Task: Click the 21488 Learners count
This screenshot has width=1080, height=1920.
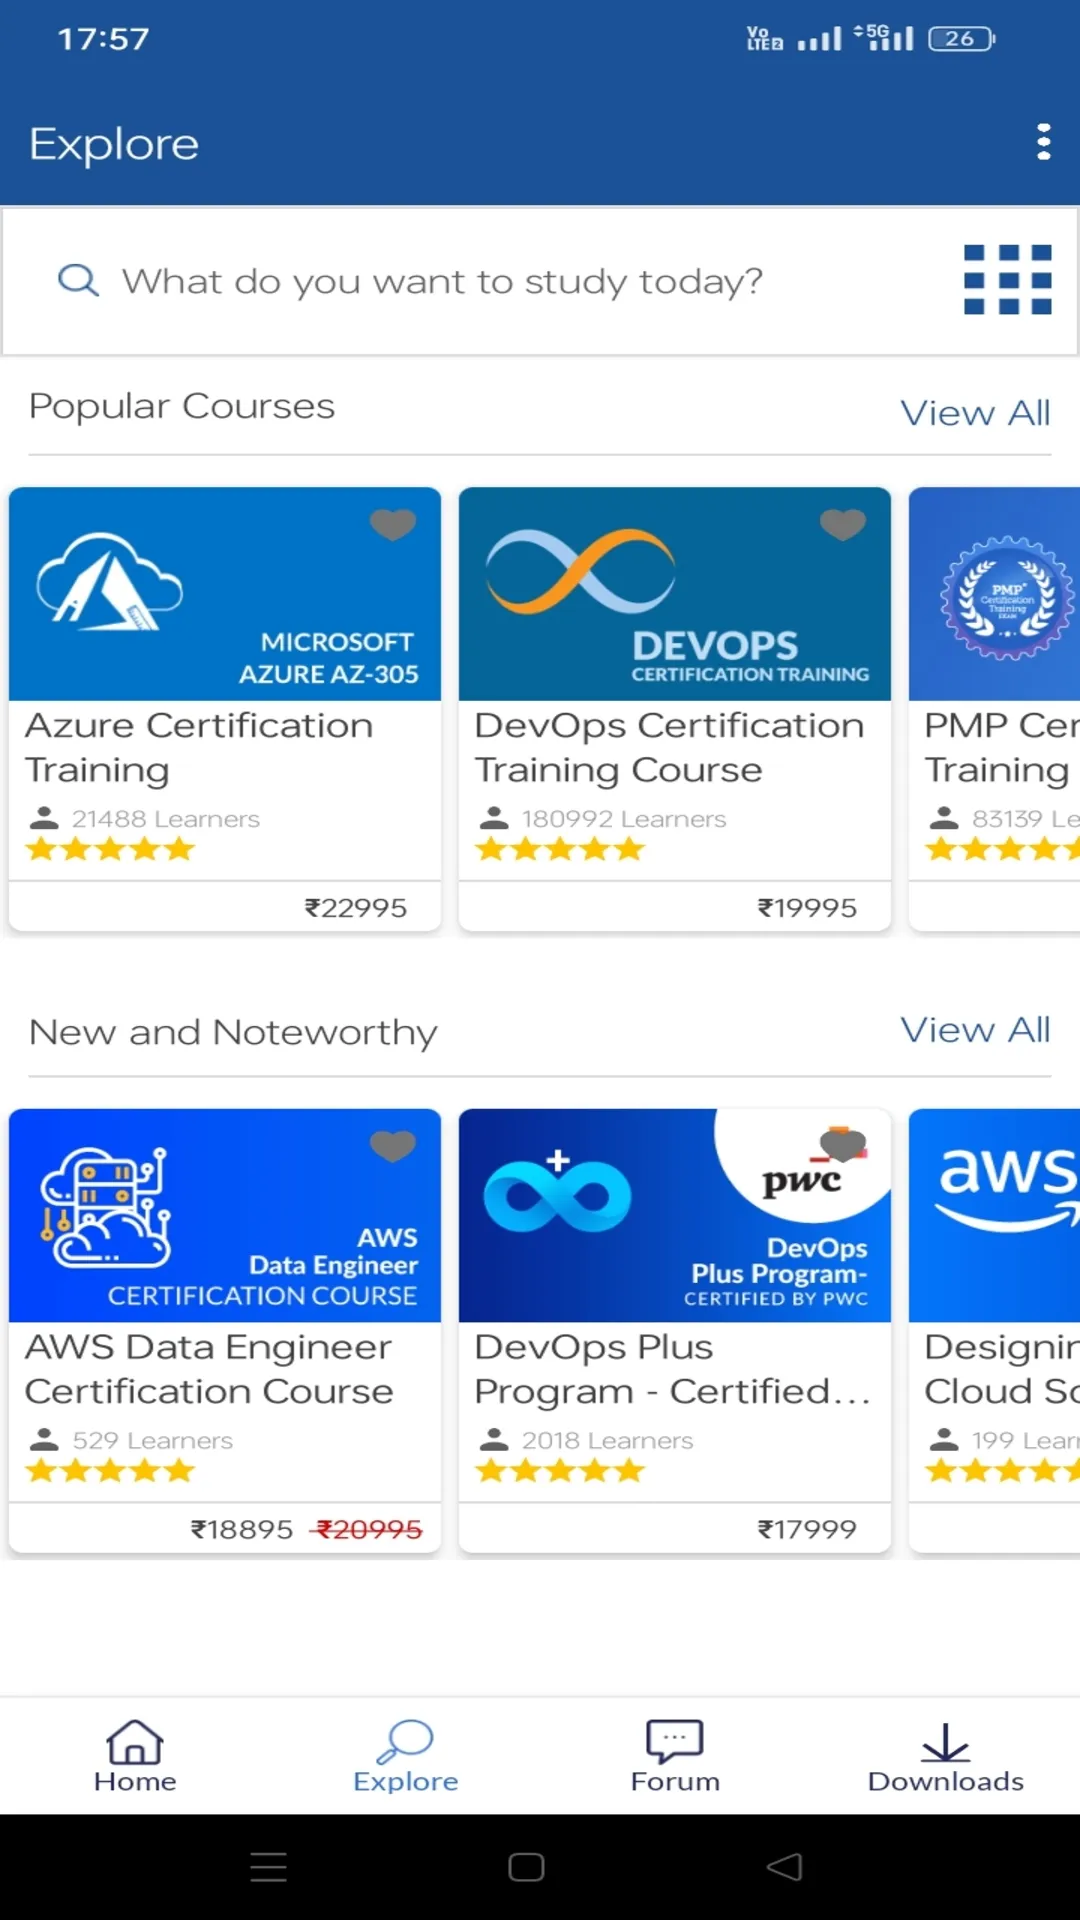Action: (165, 819)
